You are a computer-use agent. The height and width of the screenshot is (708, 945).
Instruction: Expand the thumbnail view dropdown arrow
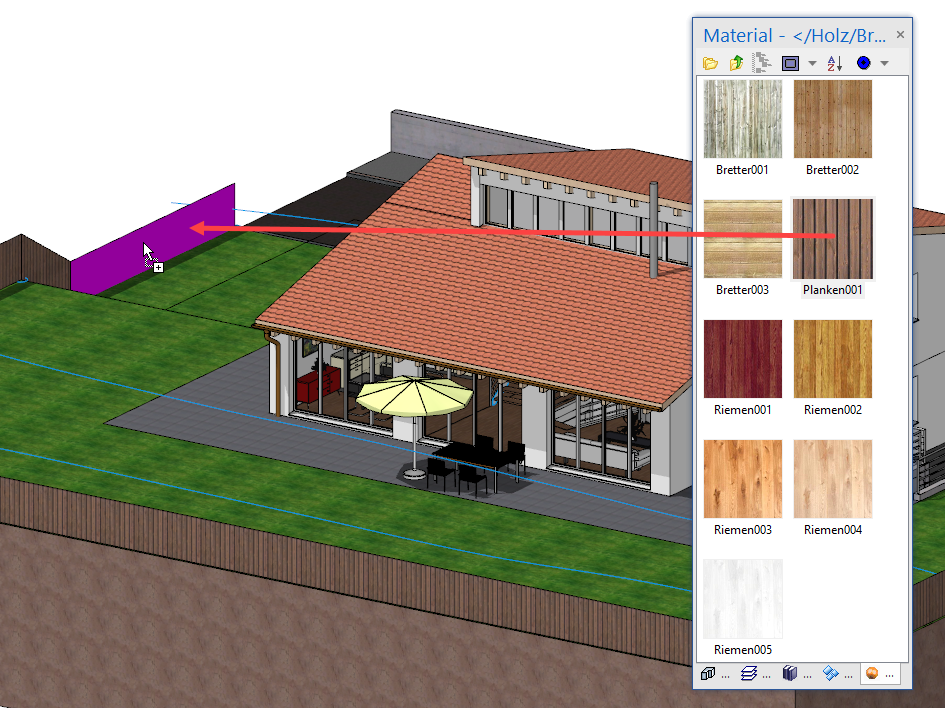pos(812,63)
